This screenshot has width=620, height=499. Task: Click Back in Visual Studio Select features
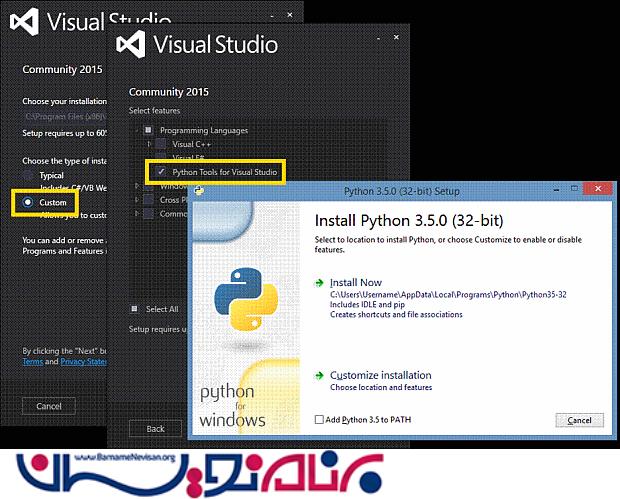155,429
